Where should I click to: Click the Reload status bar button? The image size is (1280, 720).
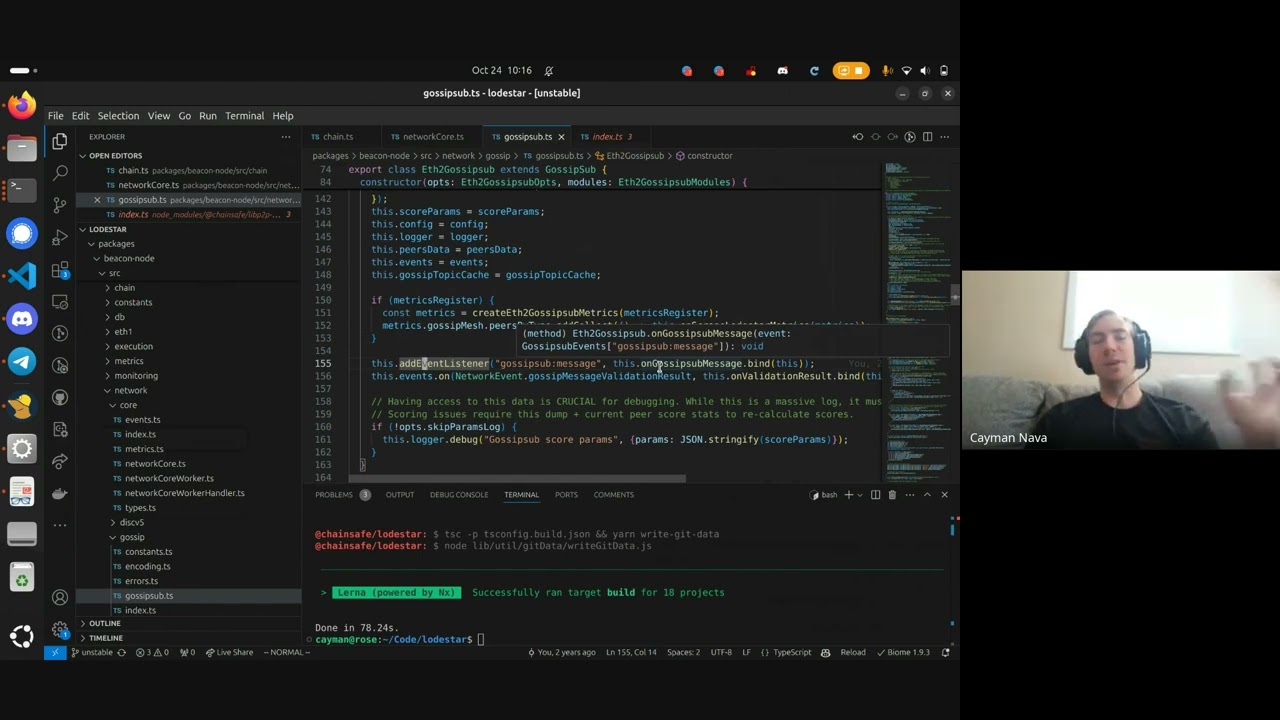(x=853, y=652)
